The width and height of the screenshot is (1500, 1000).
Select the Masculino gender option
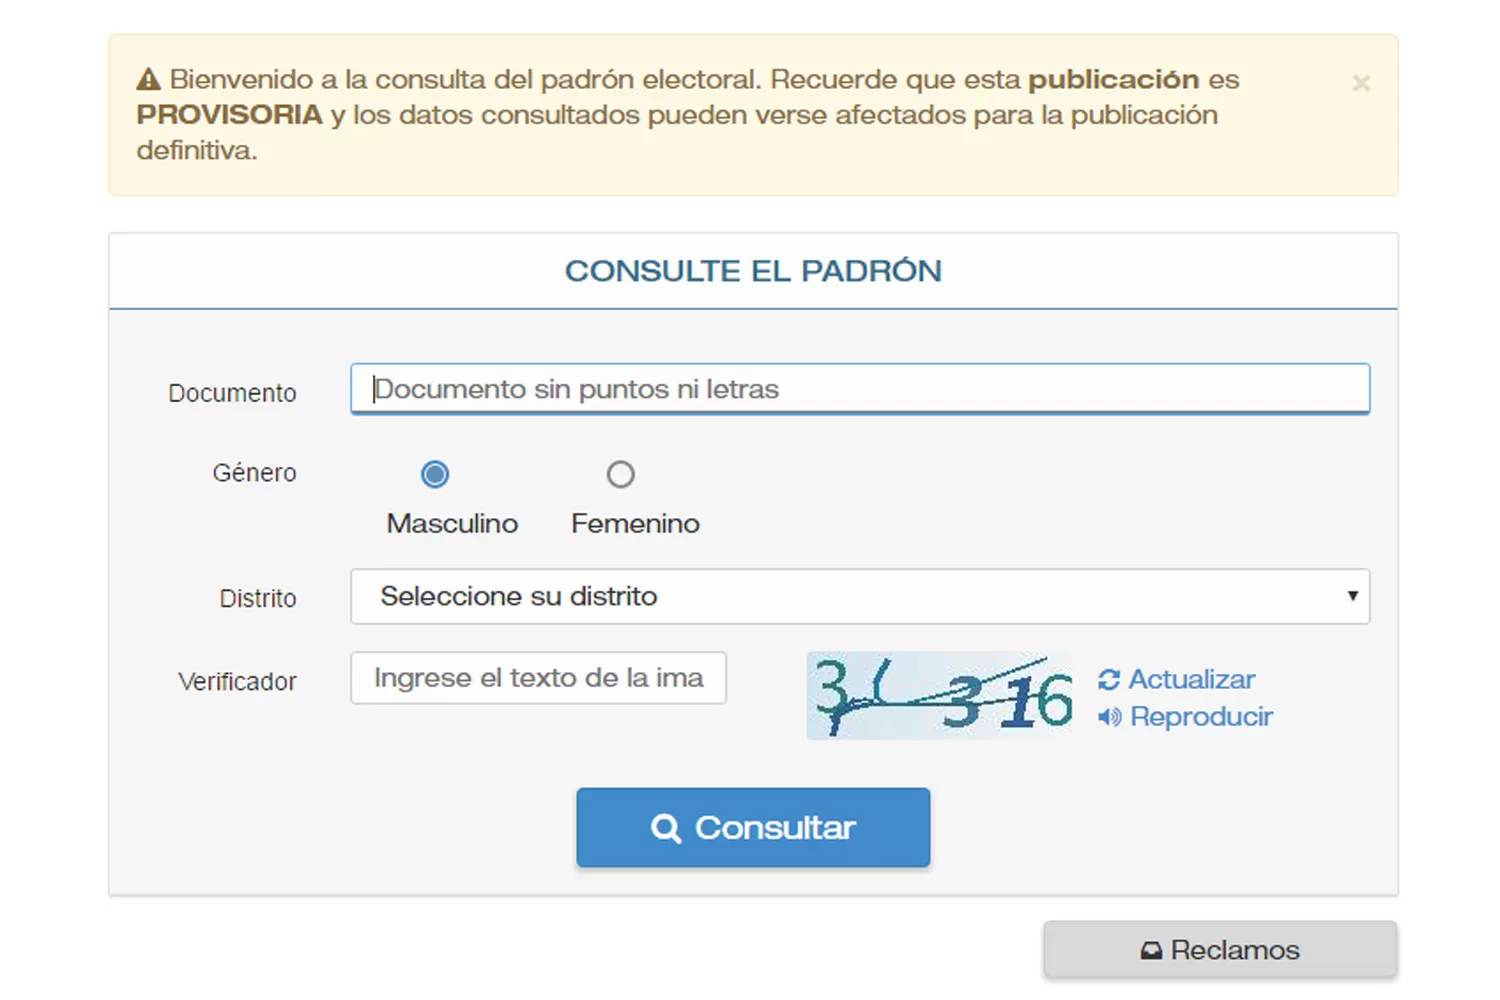435,474
